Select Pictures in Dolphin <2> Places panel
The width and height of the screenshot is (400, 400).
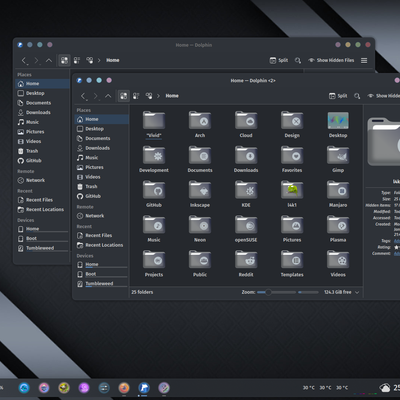tap(102, 167)
